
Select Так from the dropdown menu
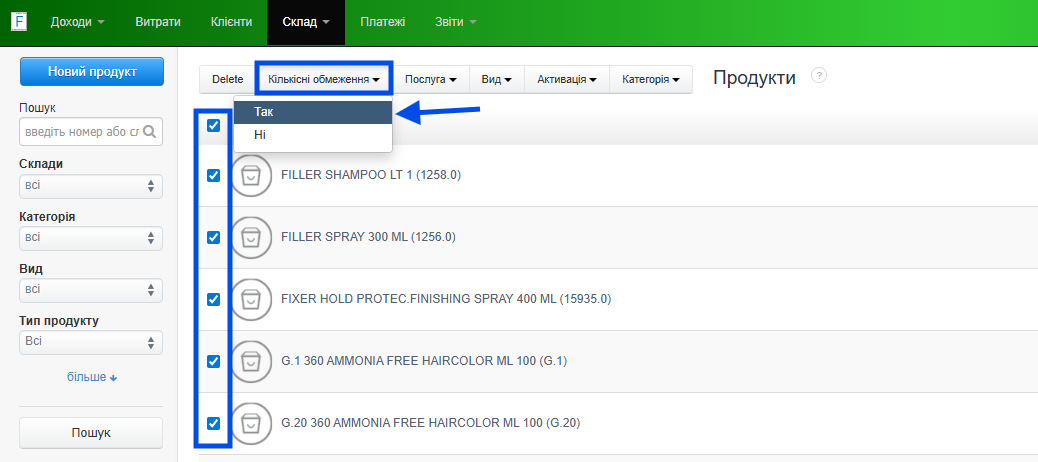pyautogui.click(x=312, y=112)
